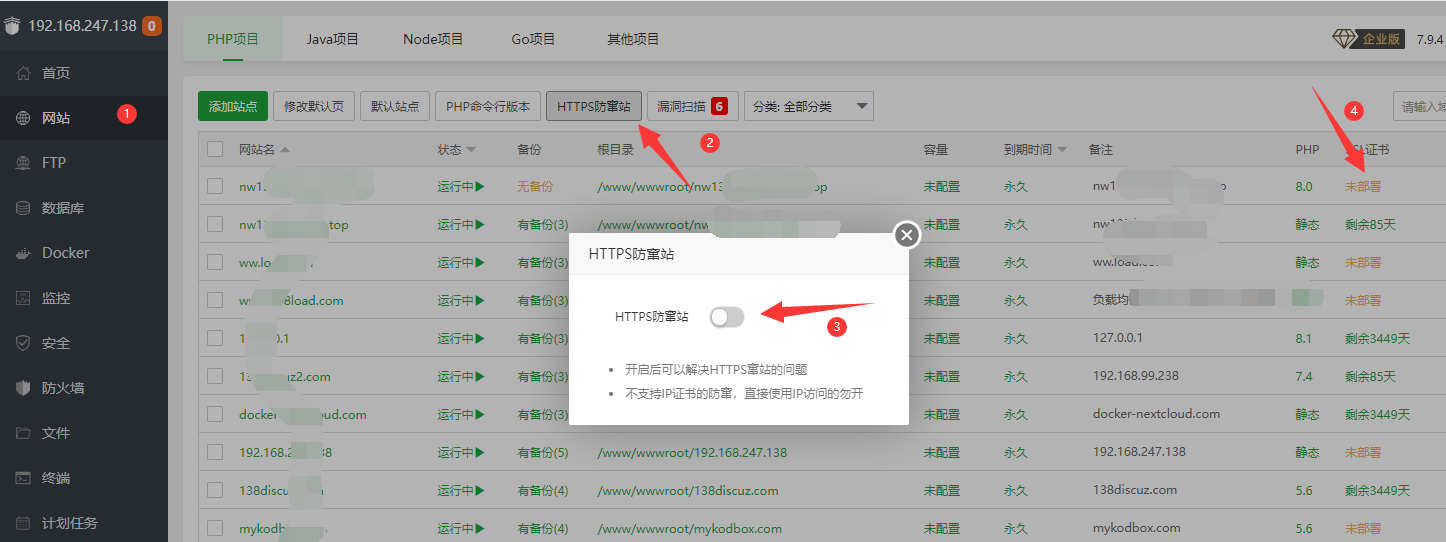Open 终端 terminal icon

point(24,478)
